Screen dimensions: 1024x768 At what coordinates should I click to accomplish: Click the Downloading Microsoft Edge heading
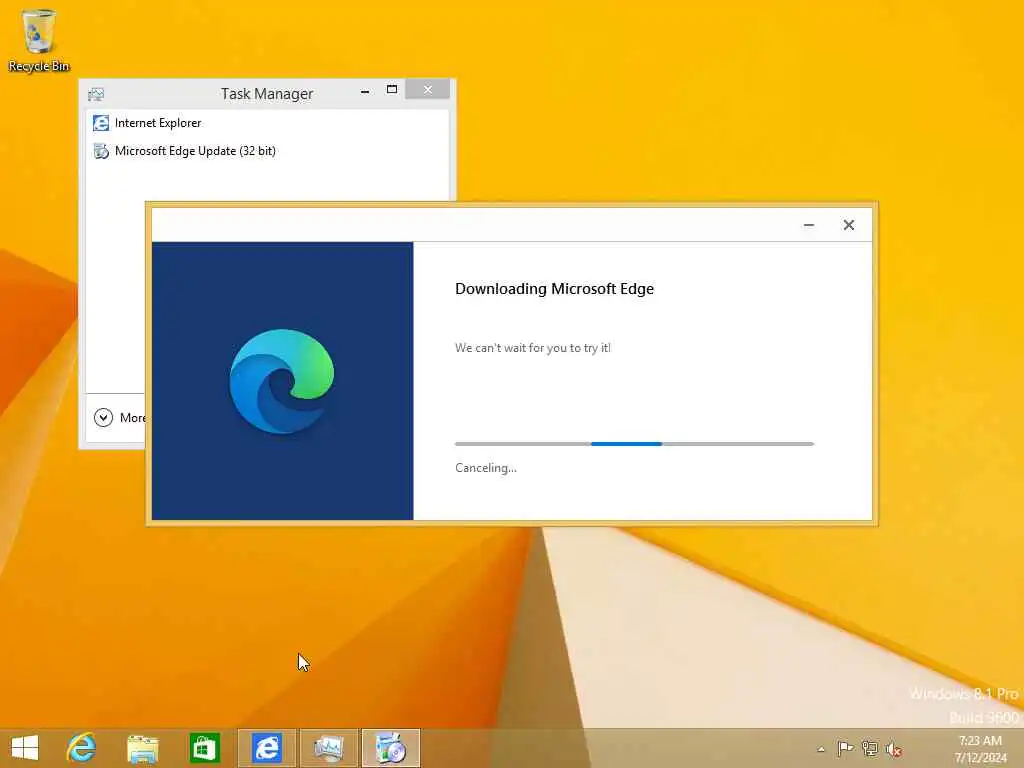(554, 289)
